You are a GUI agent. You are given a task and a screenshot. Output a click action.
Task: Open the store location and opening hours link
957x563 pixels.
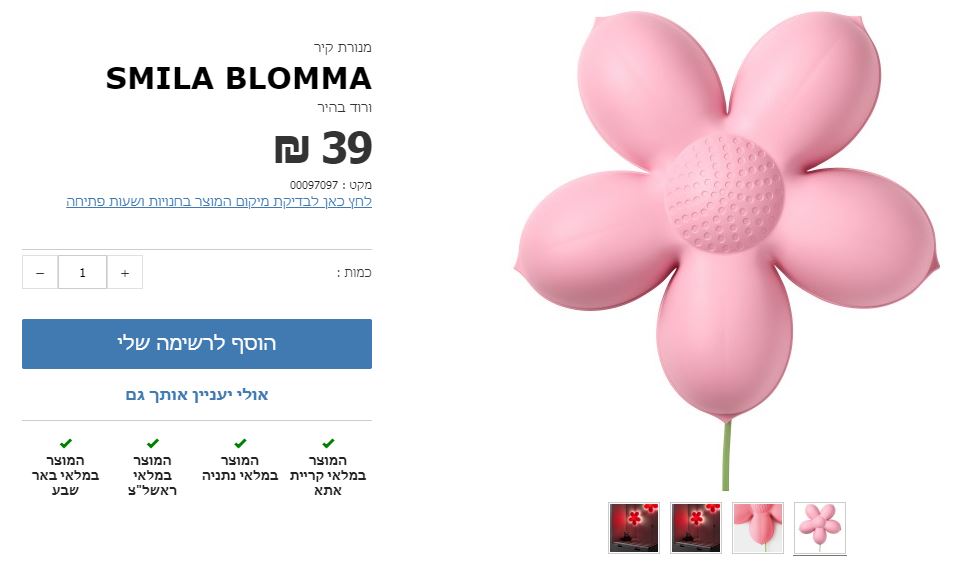pyautogui.click(x=219, y=202)
